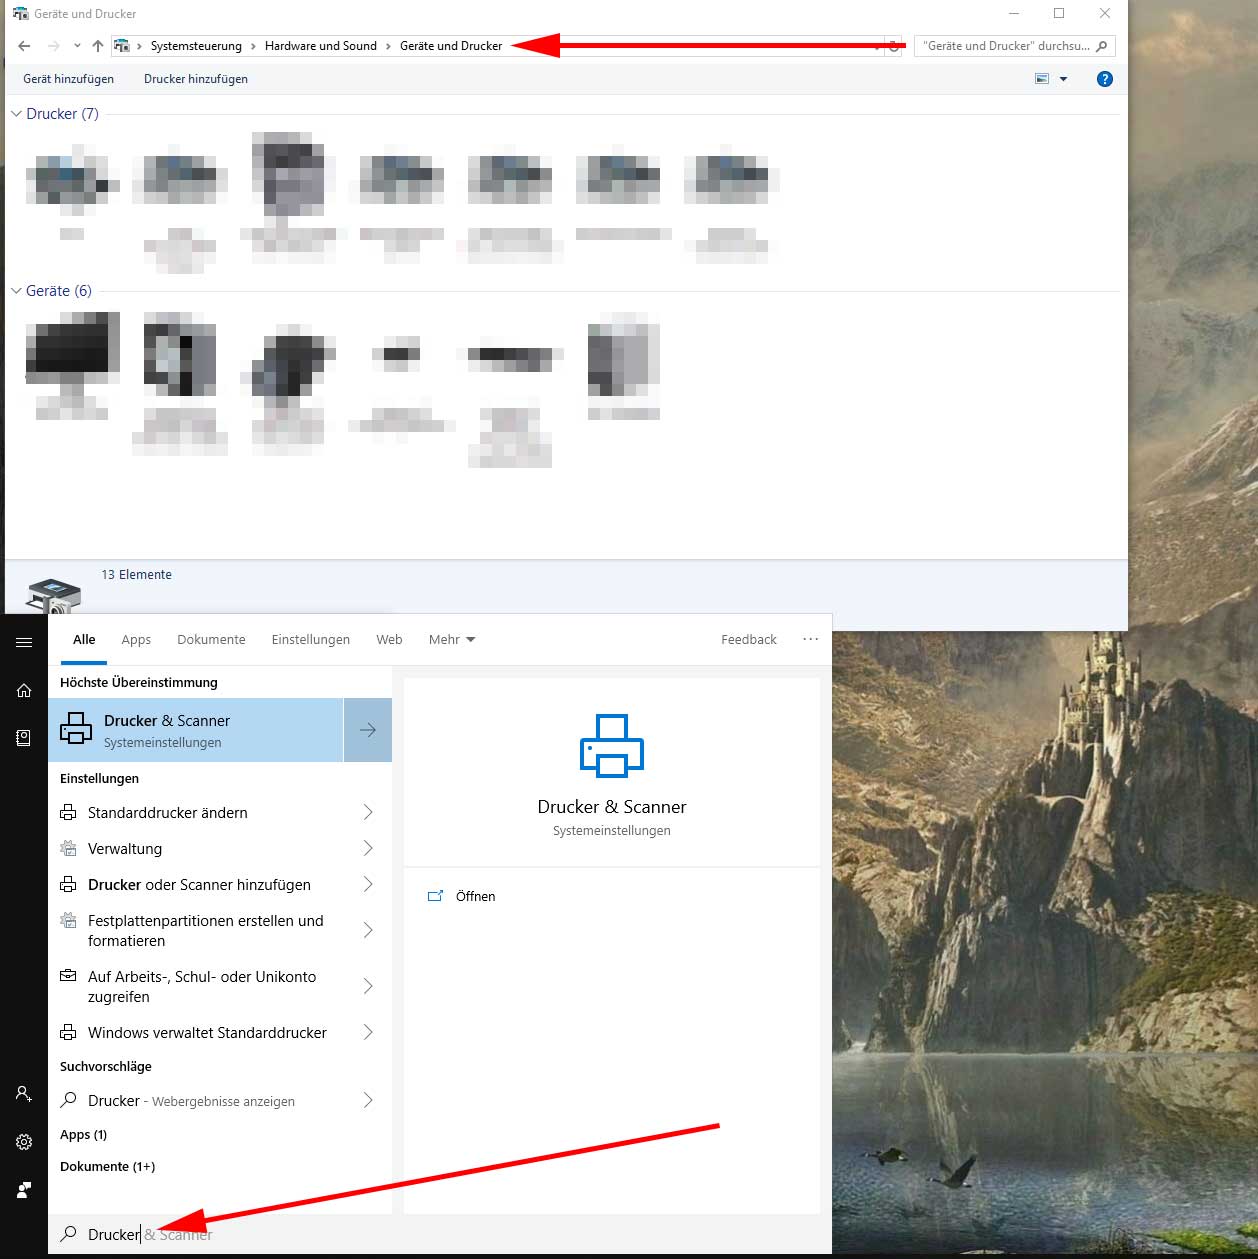Open the Start menu hamburger icon
The image size is (1258, 1259).
tap(24, 642)
